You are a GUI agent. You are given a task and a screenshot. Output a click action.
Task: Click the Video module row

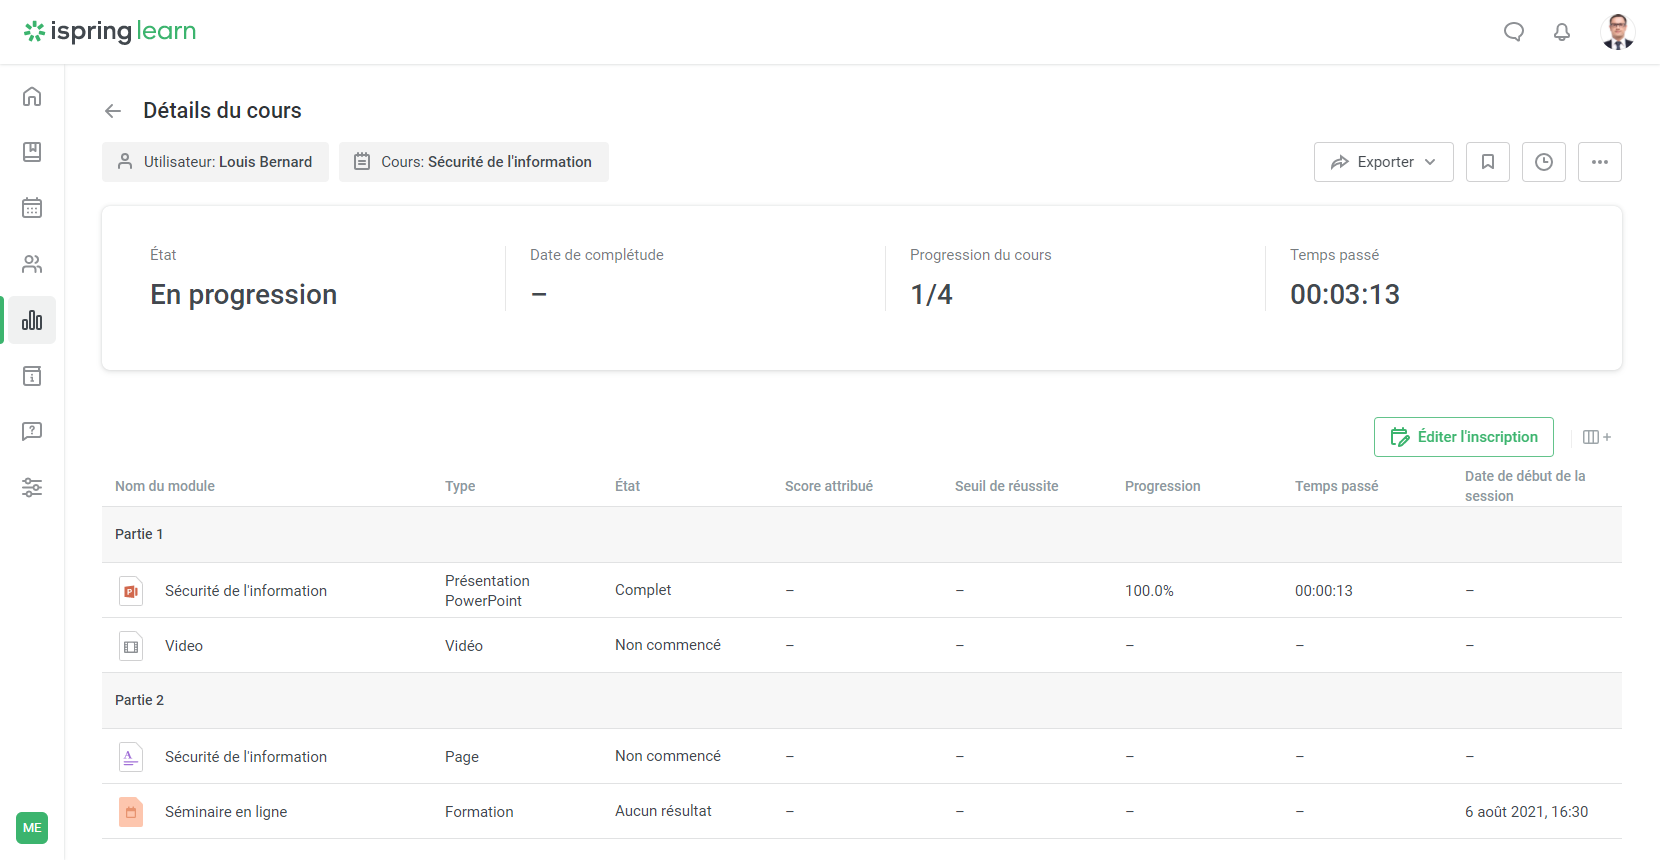[184, 646]
